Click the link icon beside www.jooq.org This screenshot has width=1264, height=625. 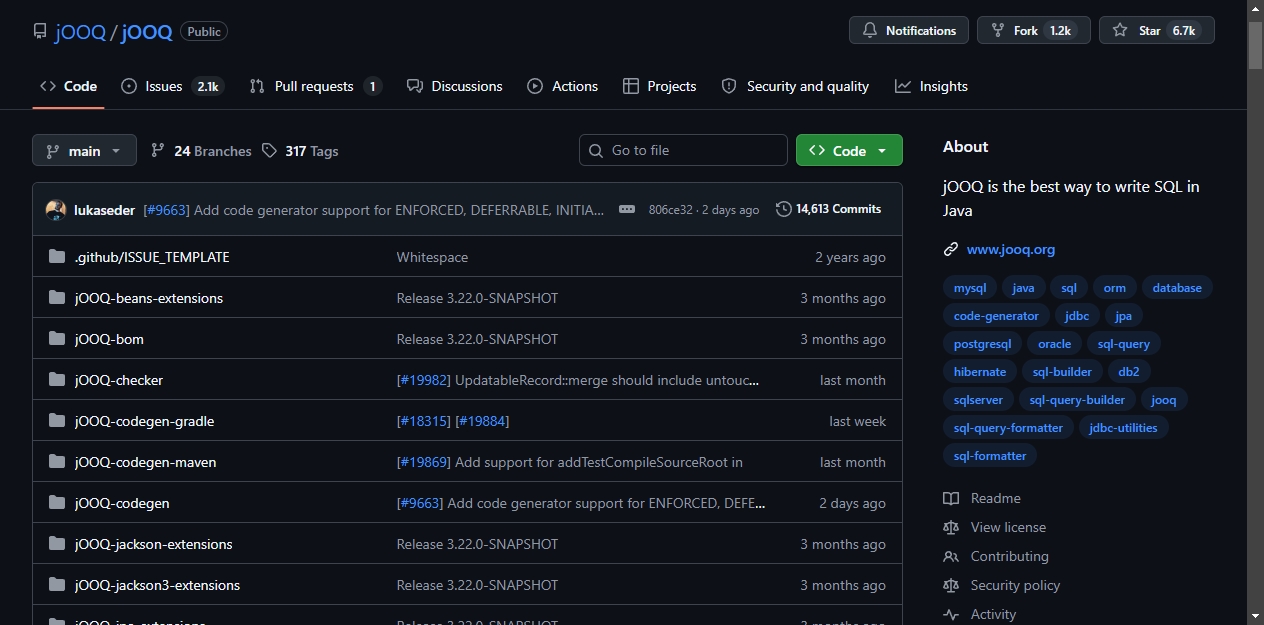(x=951, y=249)
